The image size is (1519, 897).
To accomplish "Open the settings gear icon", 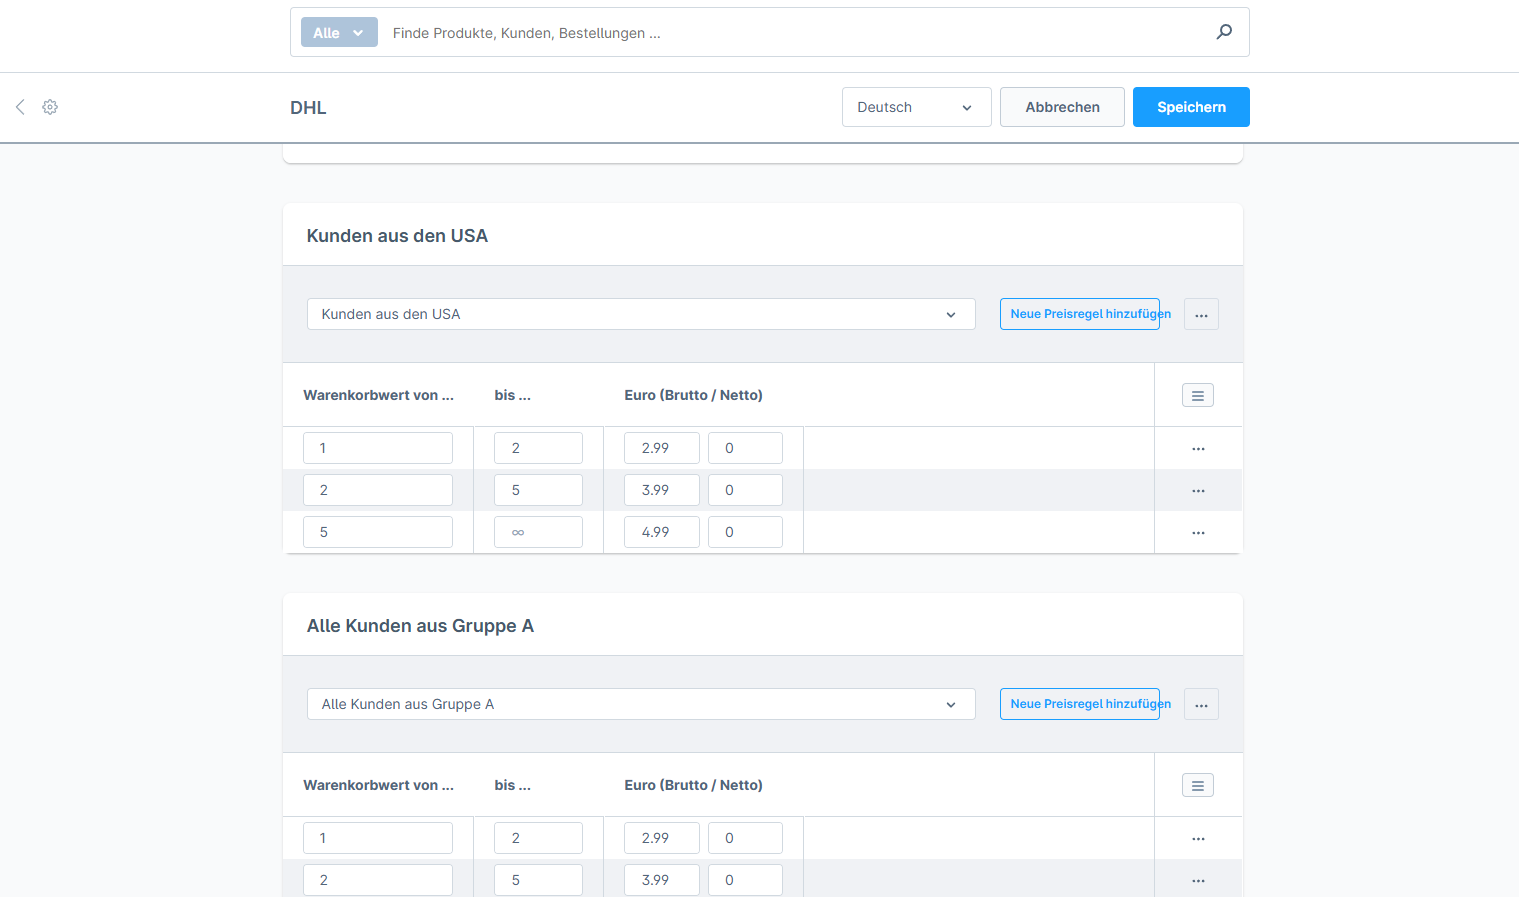I will pyautogui.click(x=50, y=107).
